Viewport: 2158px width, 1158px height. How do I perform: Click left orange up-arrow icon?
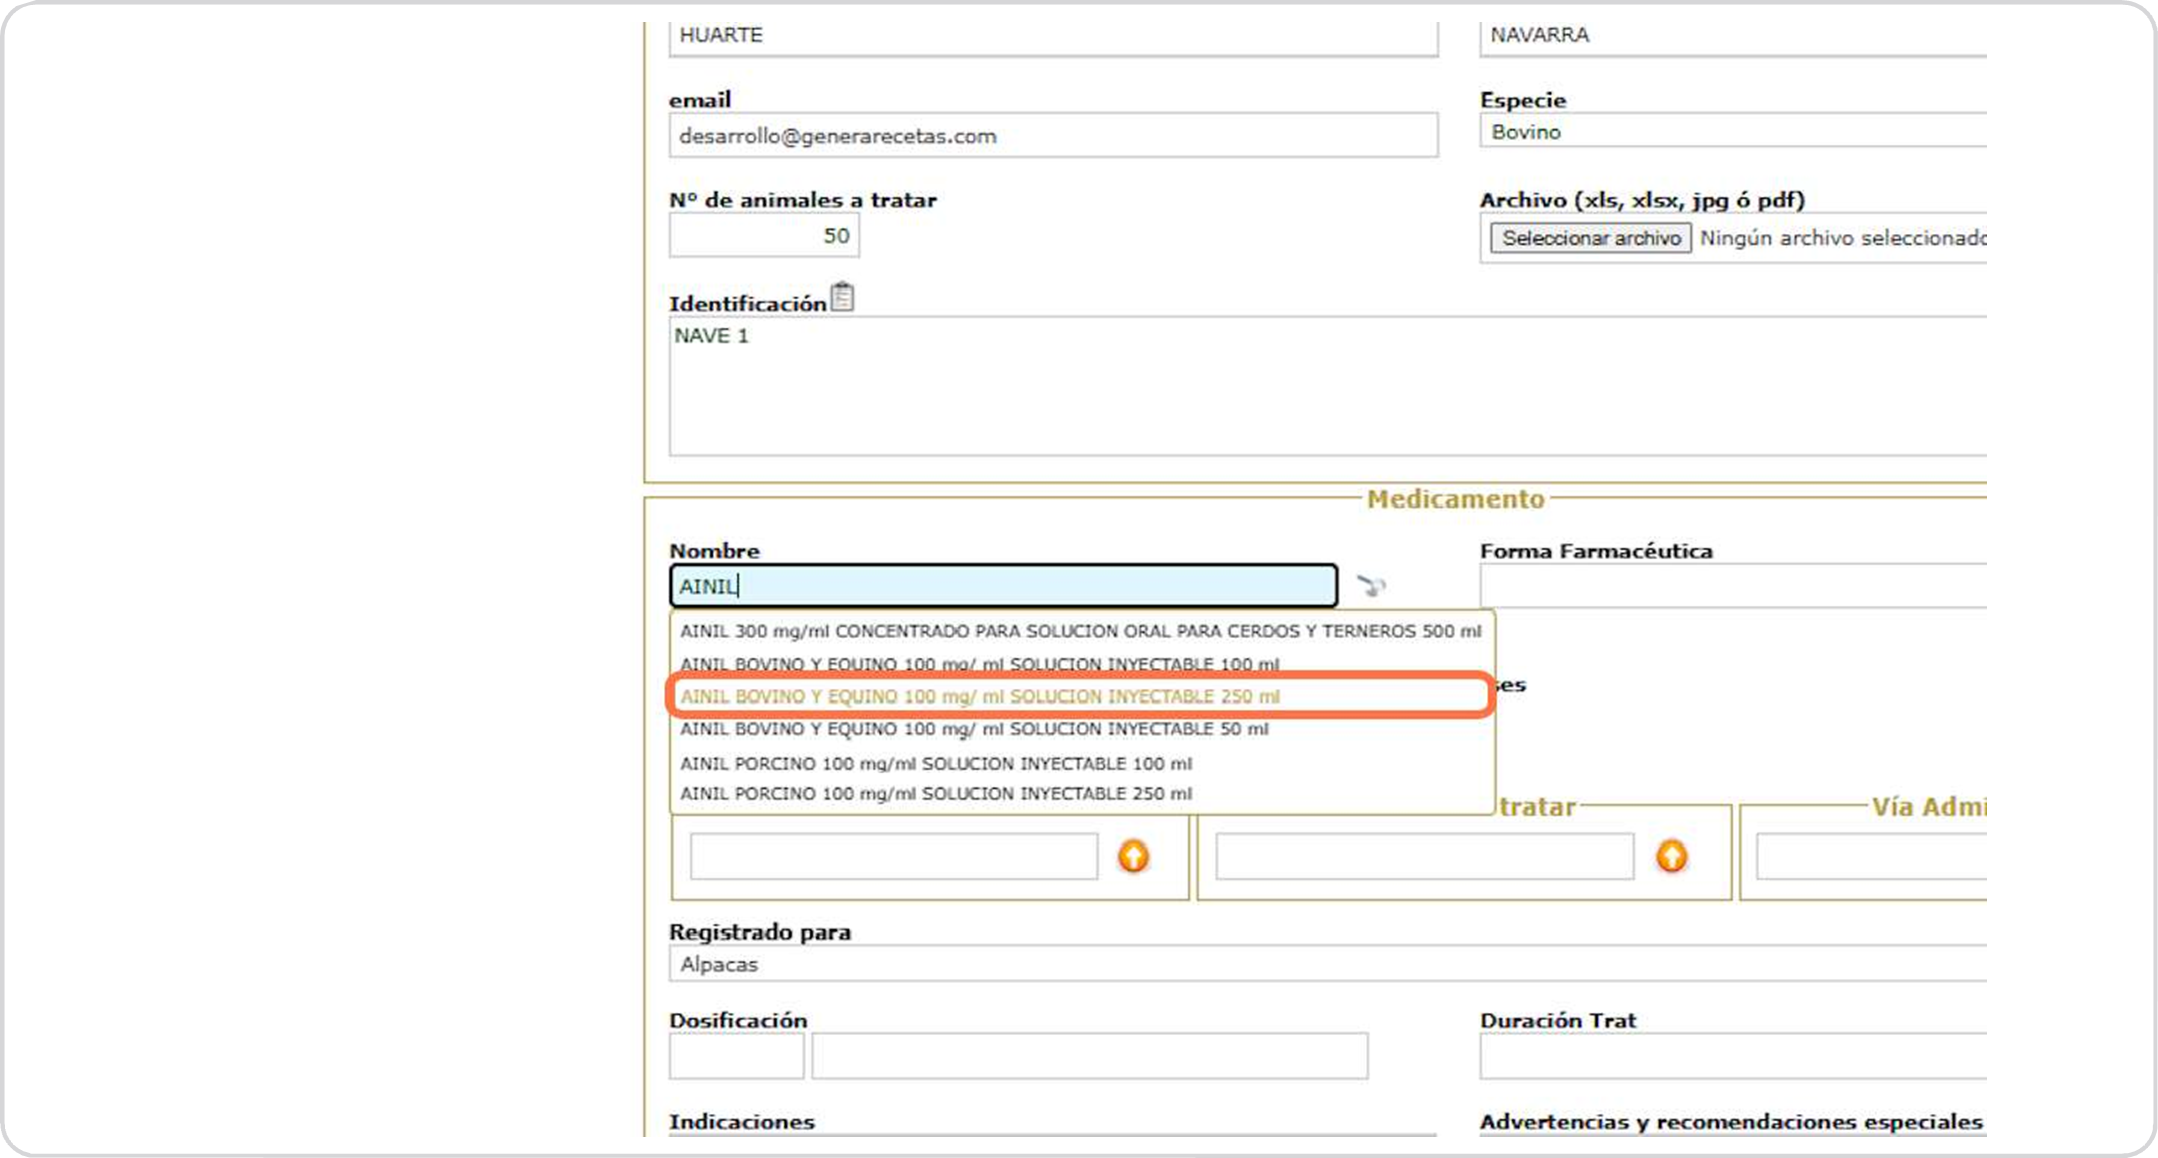tap(1132, 856)
